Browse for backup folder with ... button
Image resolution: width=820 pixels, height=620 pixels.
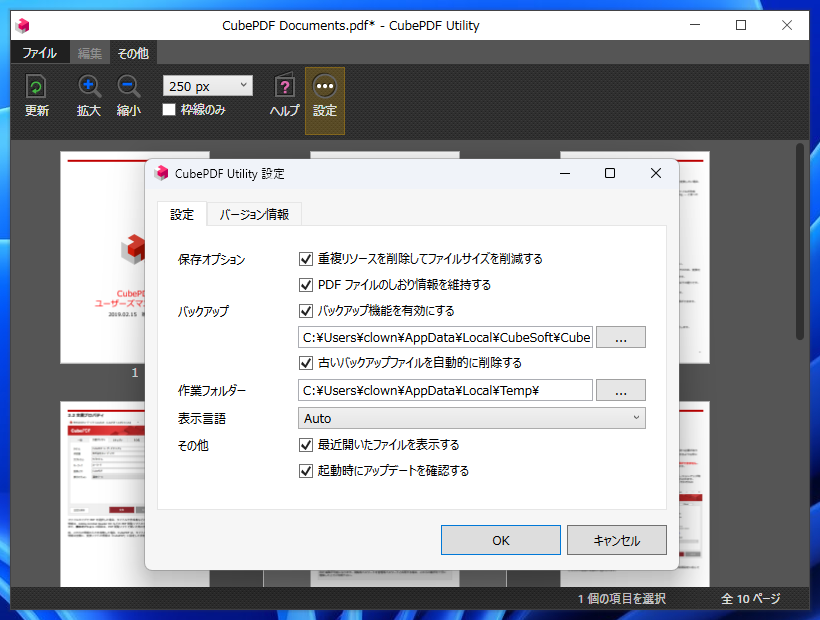click(621, 337)
